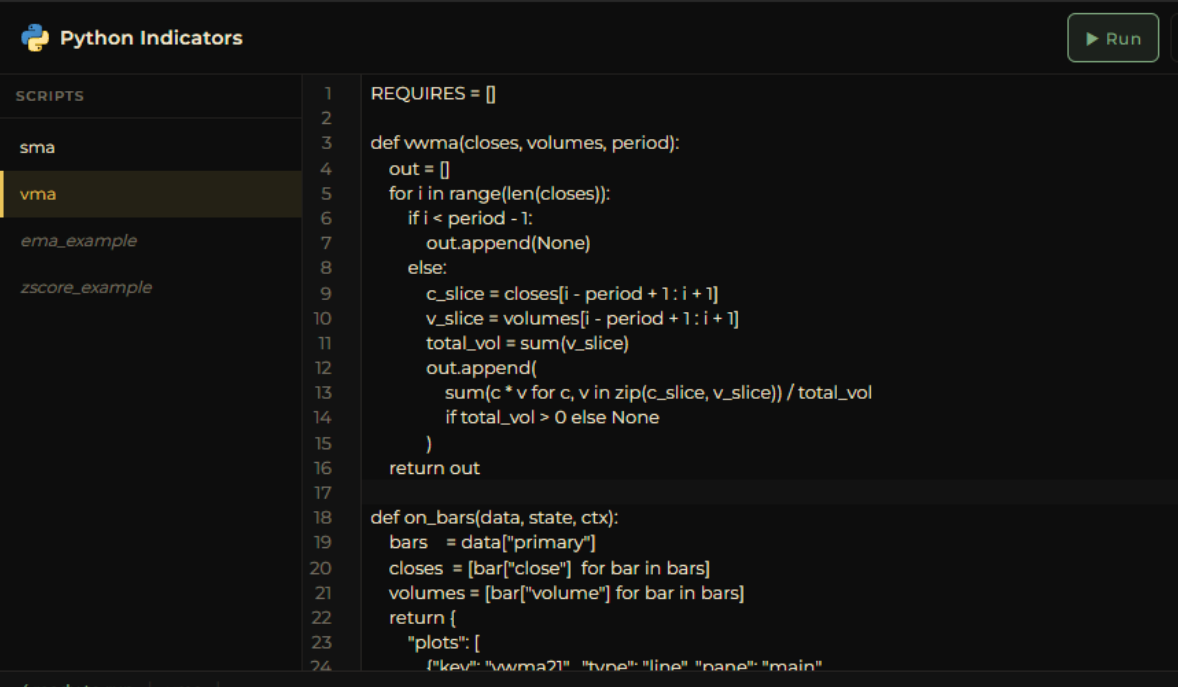This screenshot has width=1178, height=687.
Task: Click the def on_bars function line
Action: [494, 517]
